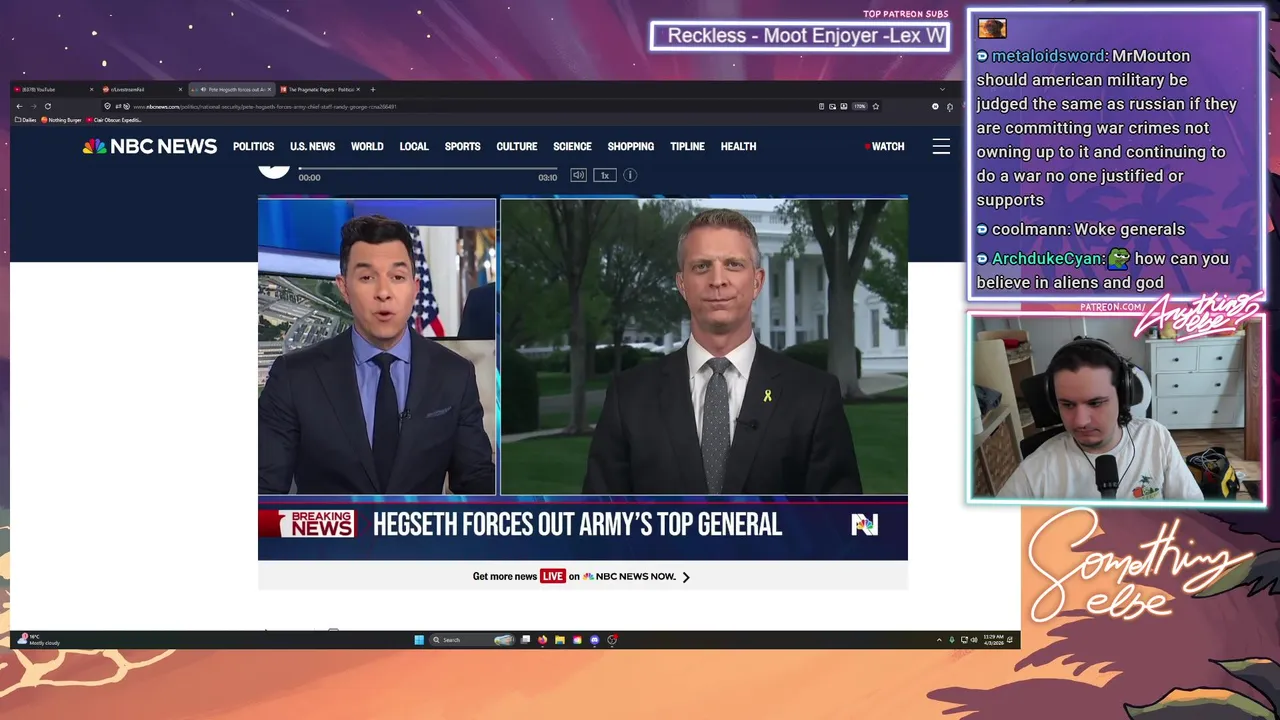Image resolution: width=1280 pixels, height=720 pixels.
Task: Seek on the audio progress bar
Action: [x=427, y=168]
